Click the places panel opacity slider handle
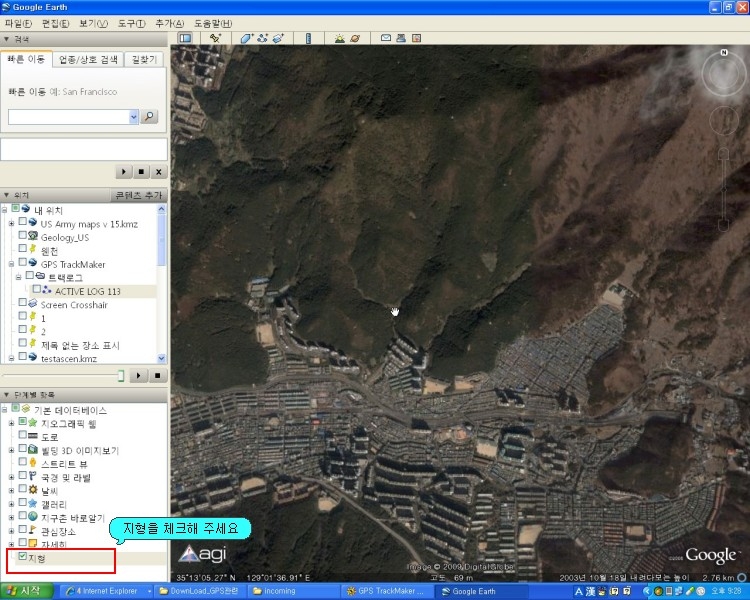This screenshot has height=600, width=750. [x=119, y=375]
